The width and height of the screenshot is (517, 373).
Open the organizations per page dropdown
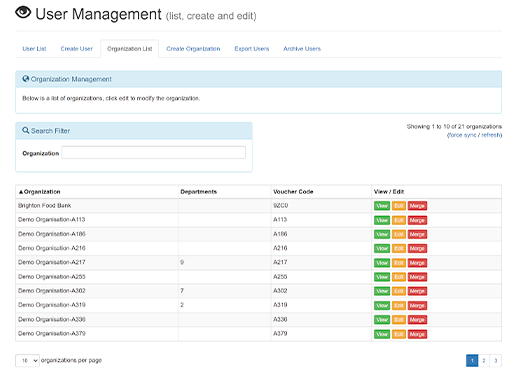point(27,361)
